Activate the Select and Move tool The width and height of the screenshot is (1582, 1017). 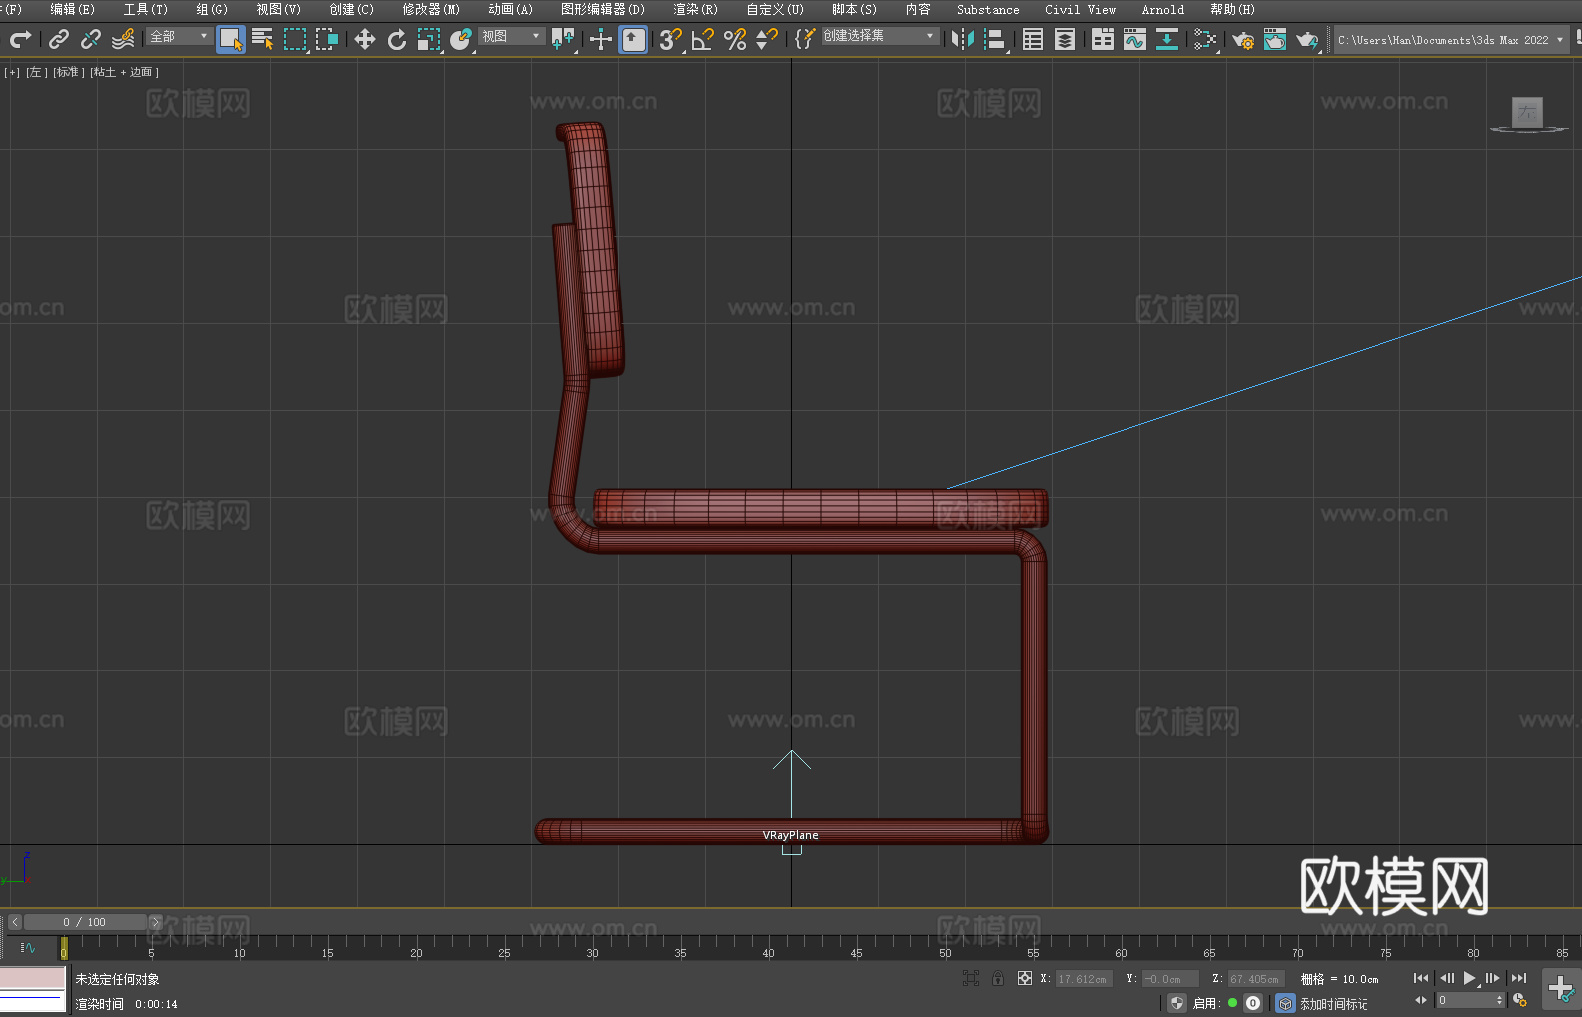tap(365, 39)
